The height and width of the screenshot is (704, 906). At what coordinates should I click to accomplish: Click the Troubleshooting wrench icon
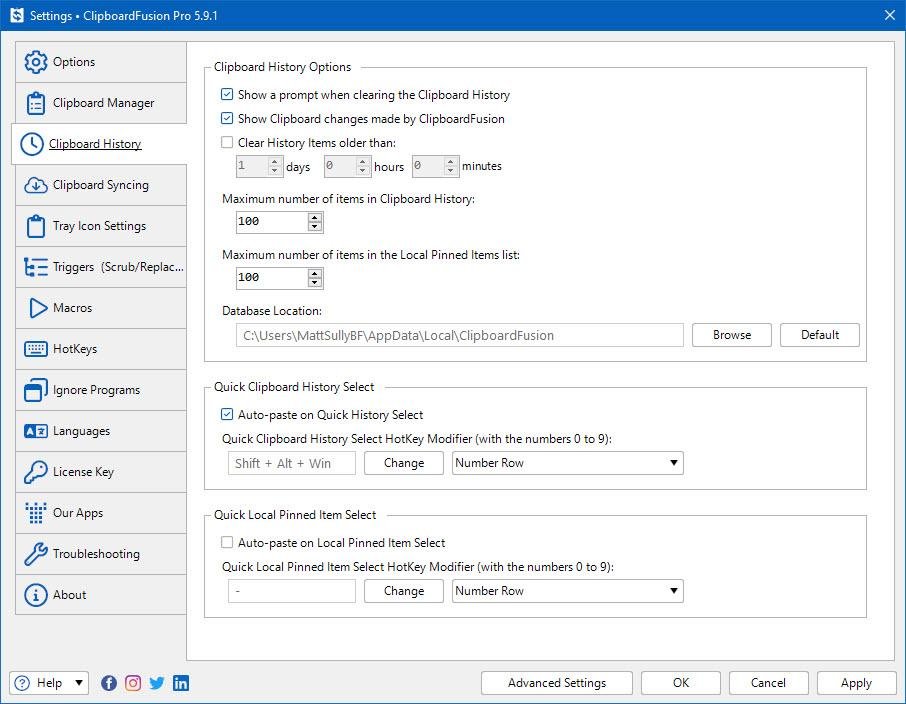click(36, 554)
